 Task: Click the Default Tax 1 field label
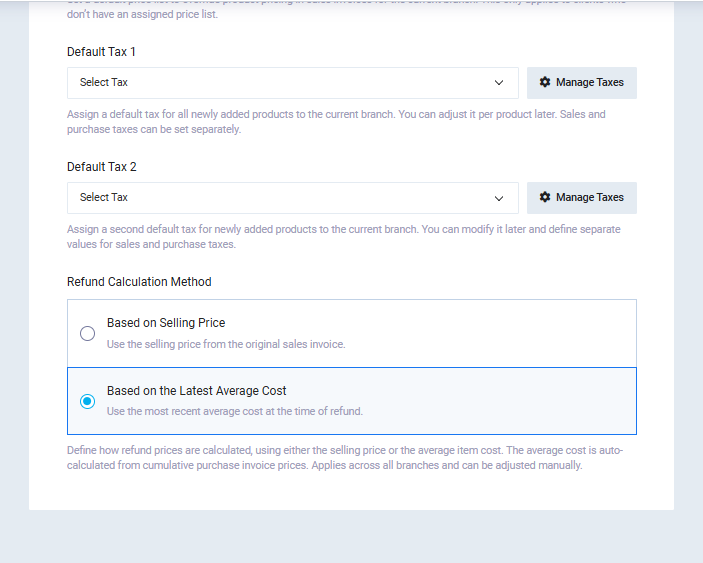pos(102,52)
